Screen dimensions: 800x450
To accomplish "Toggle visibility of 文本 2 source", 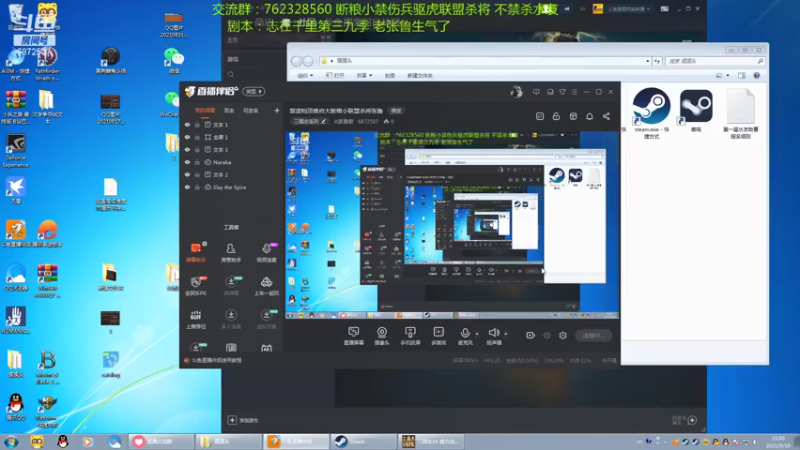I will click(187, 174).
